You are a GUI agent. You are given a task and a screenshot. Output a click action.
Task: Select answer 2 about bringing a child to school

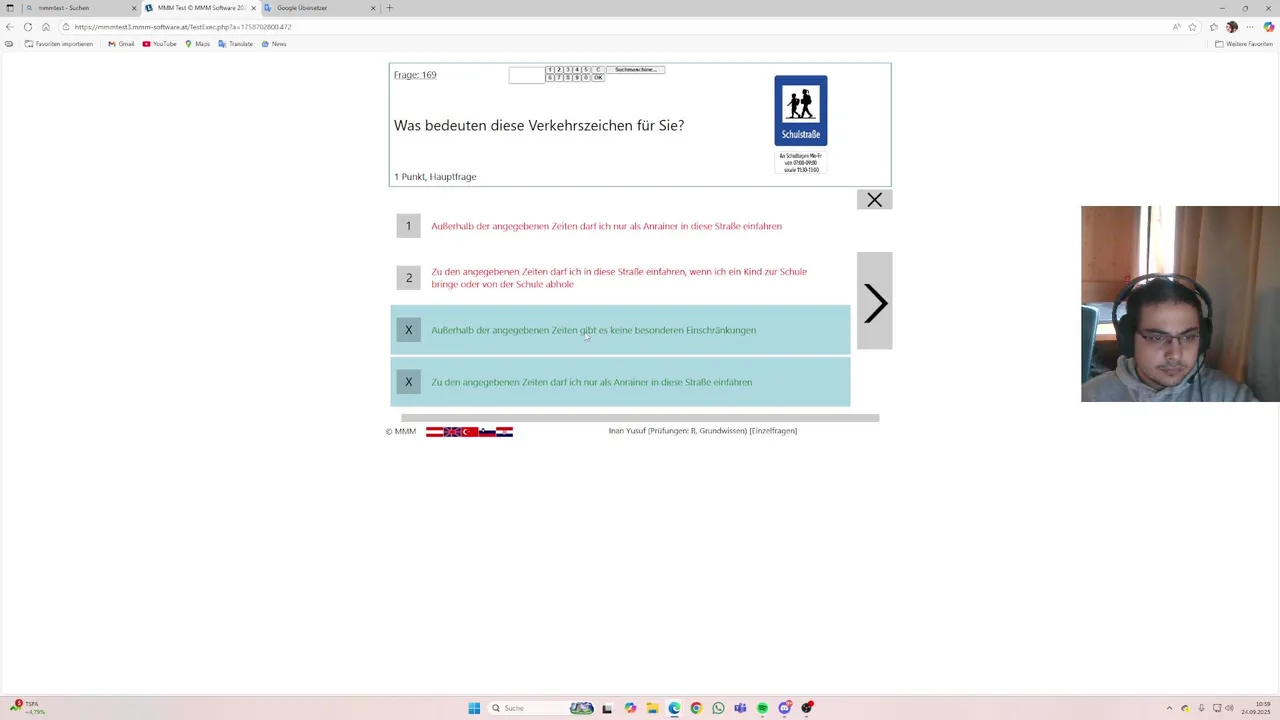(x=620, y=278)
